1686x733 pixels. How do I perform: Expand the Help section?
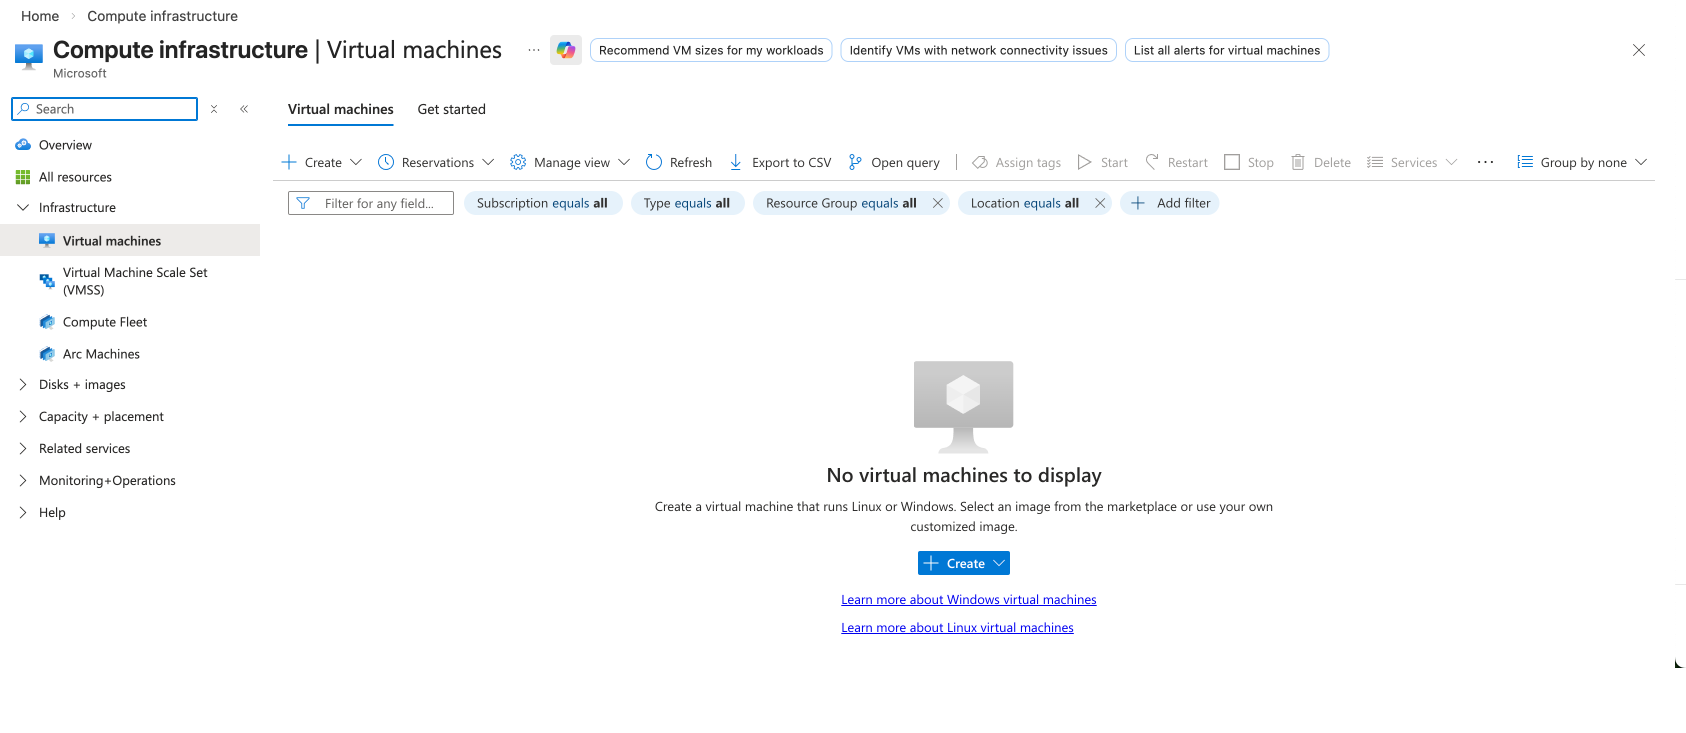[23, 512]
